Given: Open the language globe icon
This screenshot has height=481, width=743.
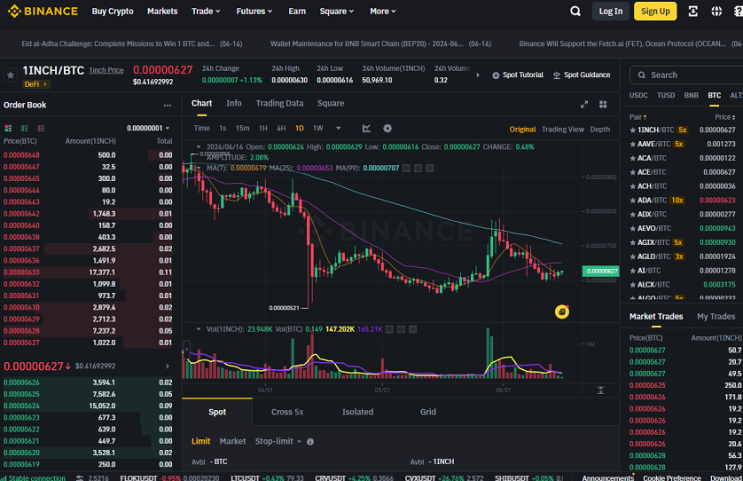Looking at the screenshot, I should [x=716, y=11].
